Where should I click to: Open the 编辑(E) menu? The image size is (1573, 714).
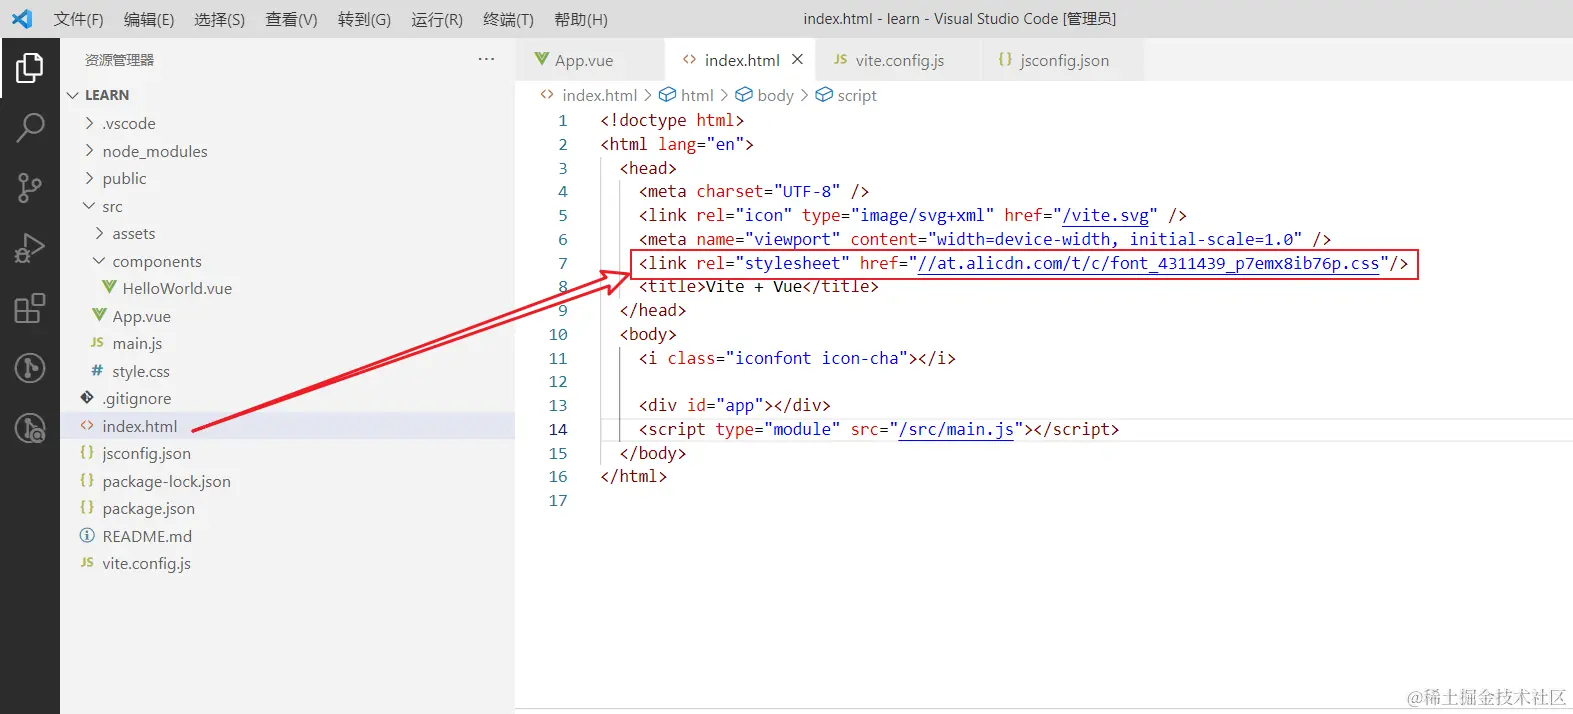click(149, 19)
